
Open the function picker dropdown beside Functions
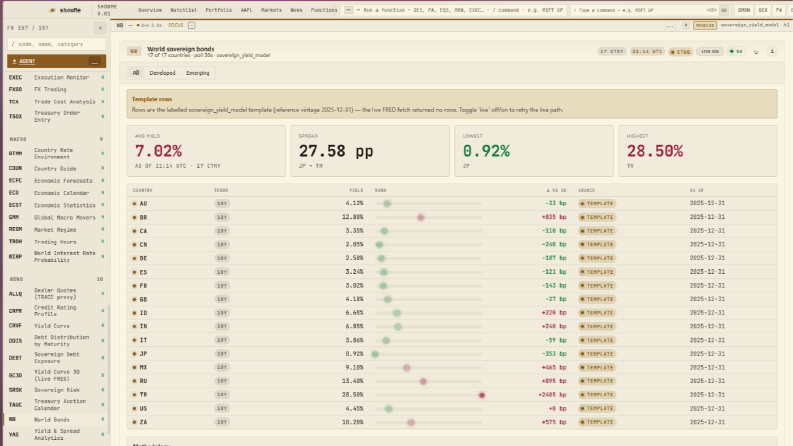(348, 10)
